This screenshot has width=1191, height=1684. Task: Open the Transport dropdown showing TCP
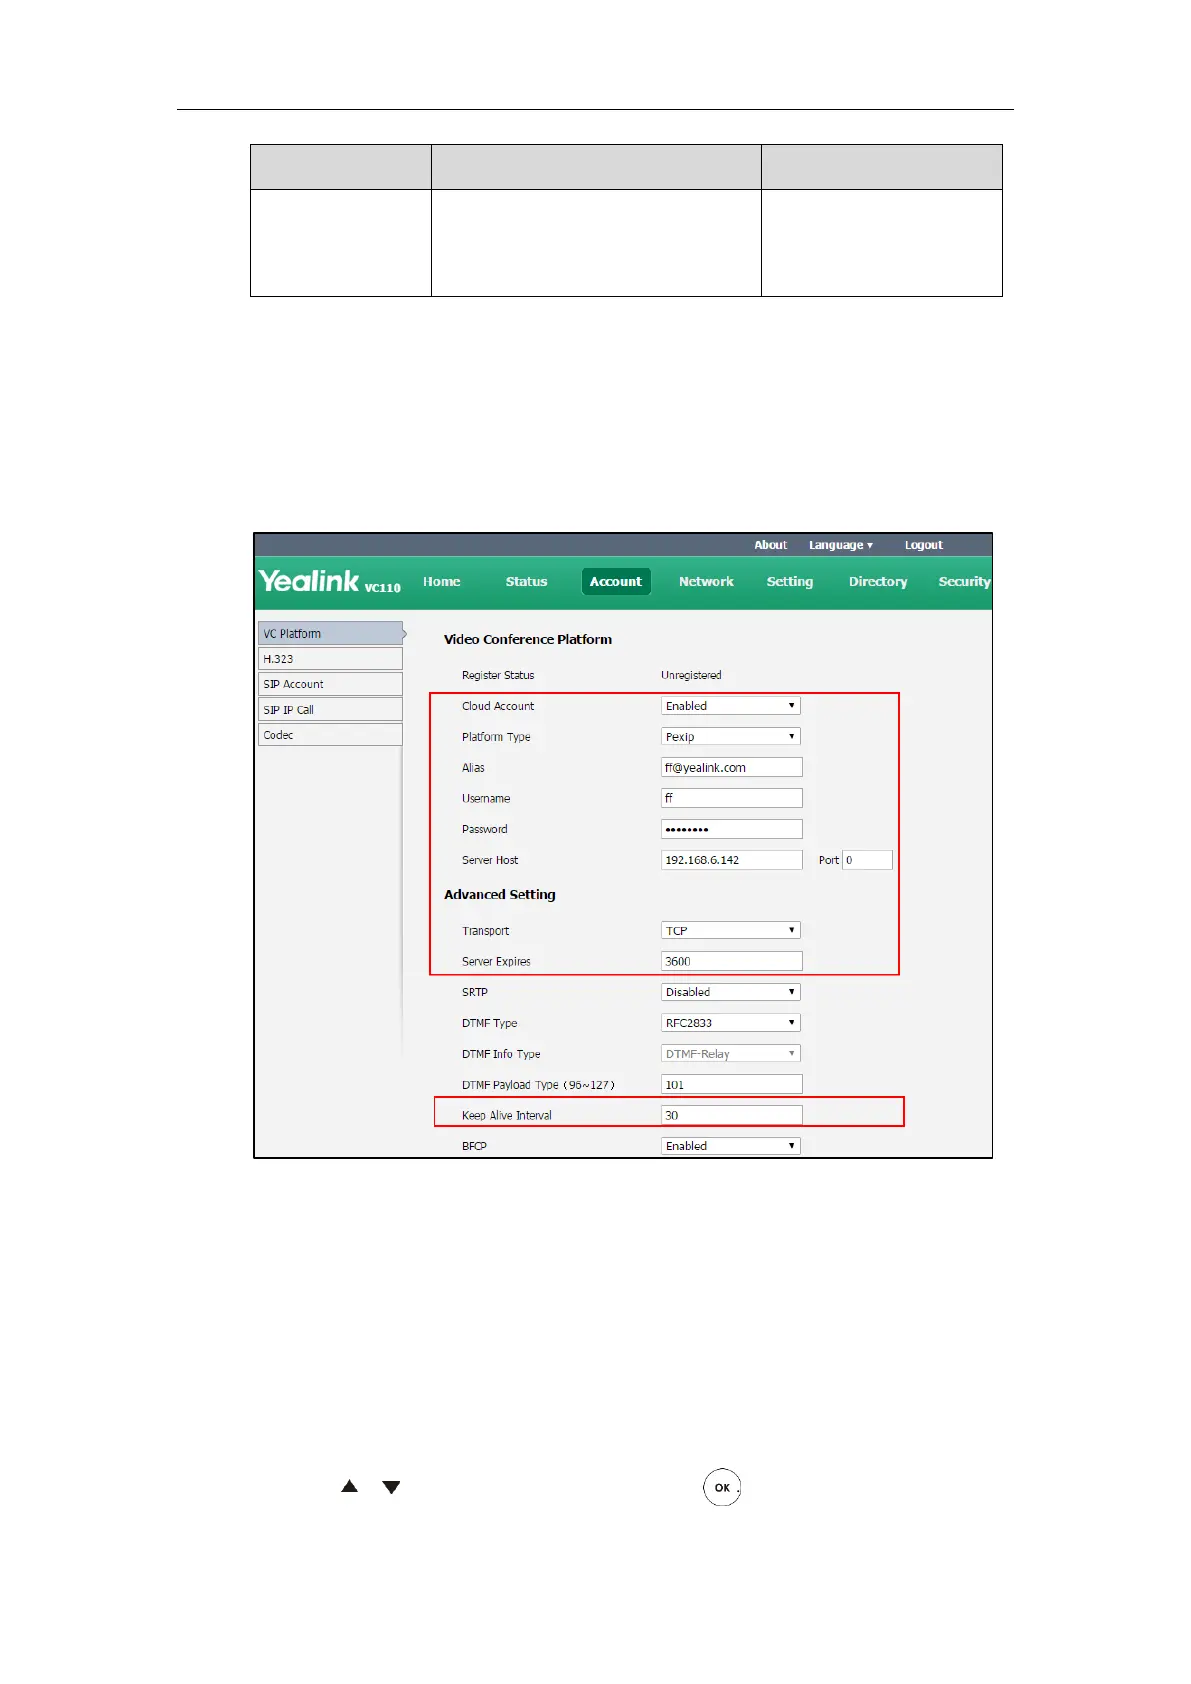click(x=731, y=931)
